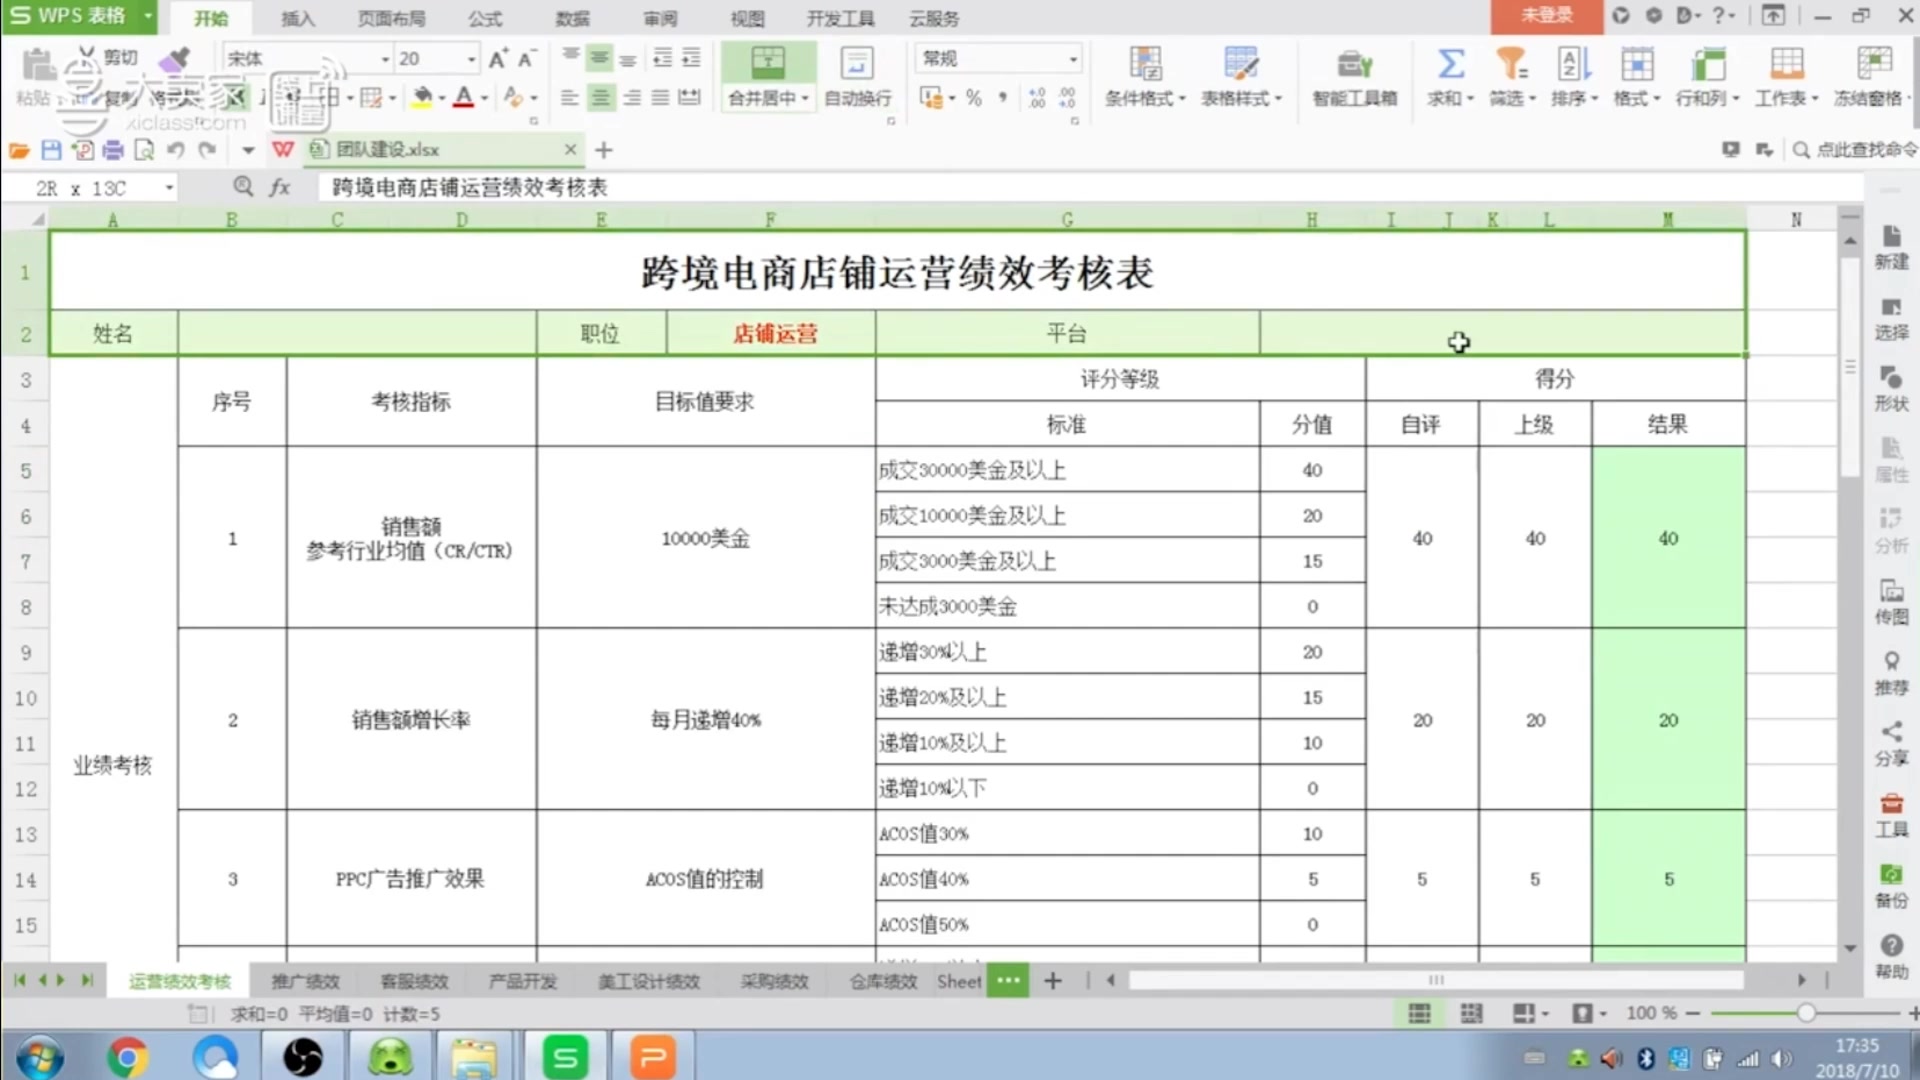Click the percent style button
The image size is (1920, 1080).
[x=973, y=98]
